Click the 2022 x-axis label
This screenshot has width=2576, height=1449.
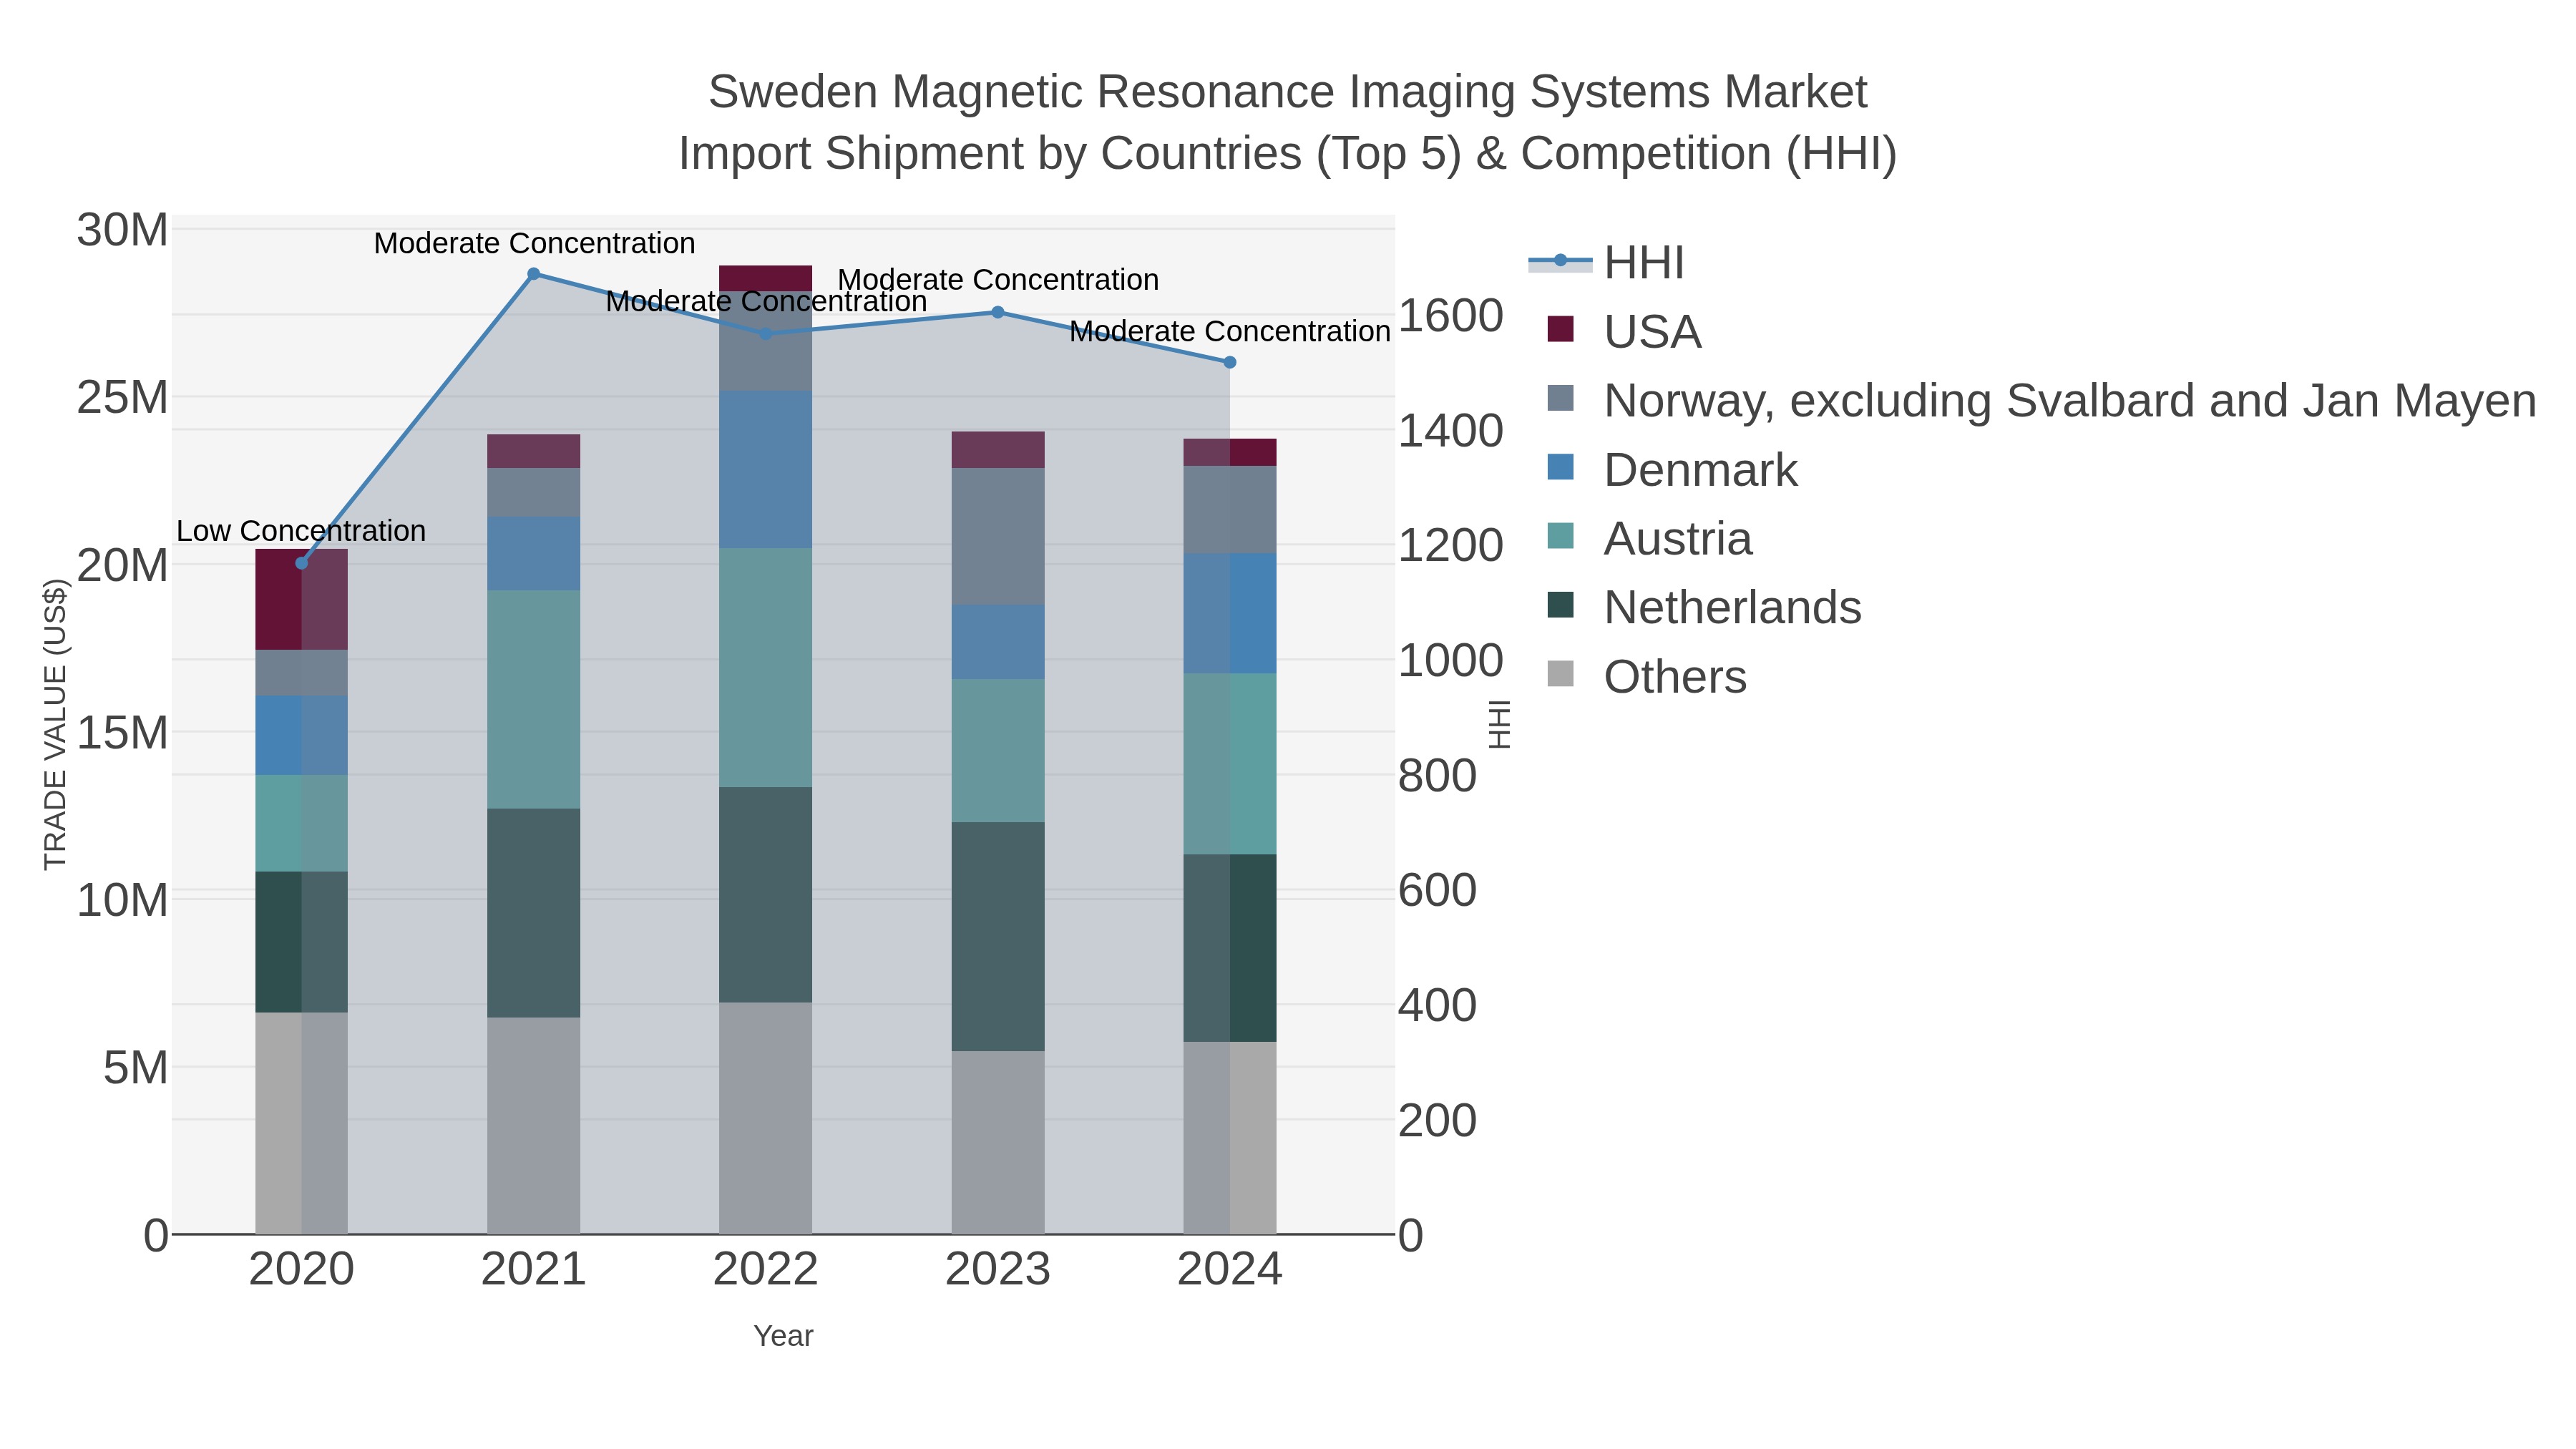click(766, 1270)
